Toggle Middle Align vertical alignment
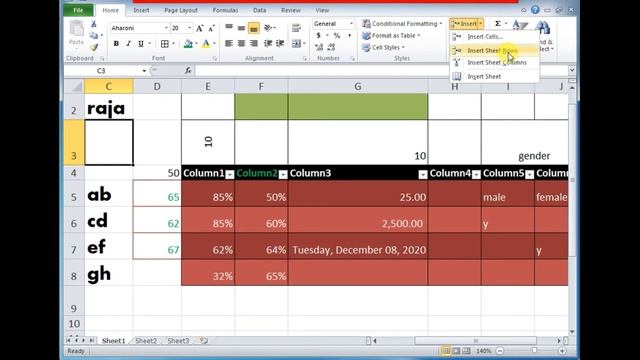The image size is (640, 360). point(241,27)
